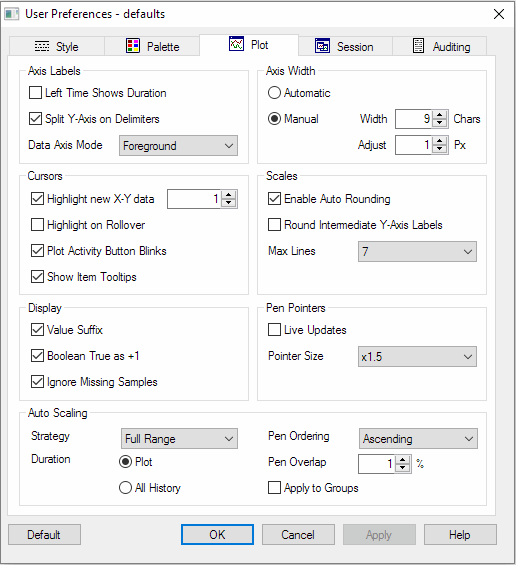
Task: Click the Default button
Action: coord(44,534)
